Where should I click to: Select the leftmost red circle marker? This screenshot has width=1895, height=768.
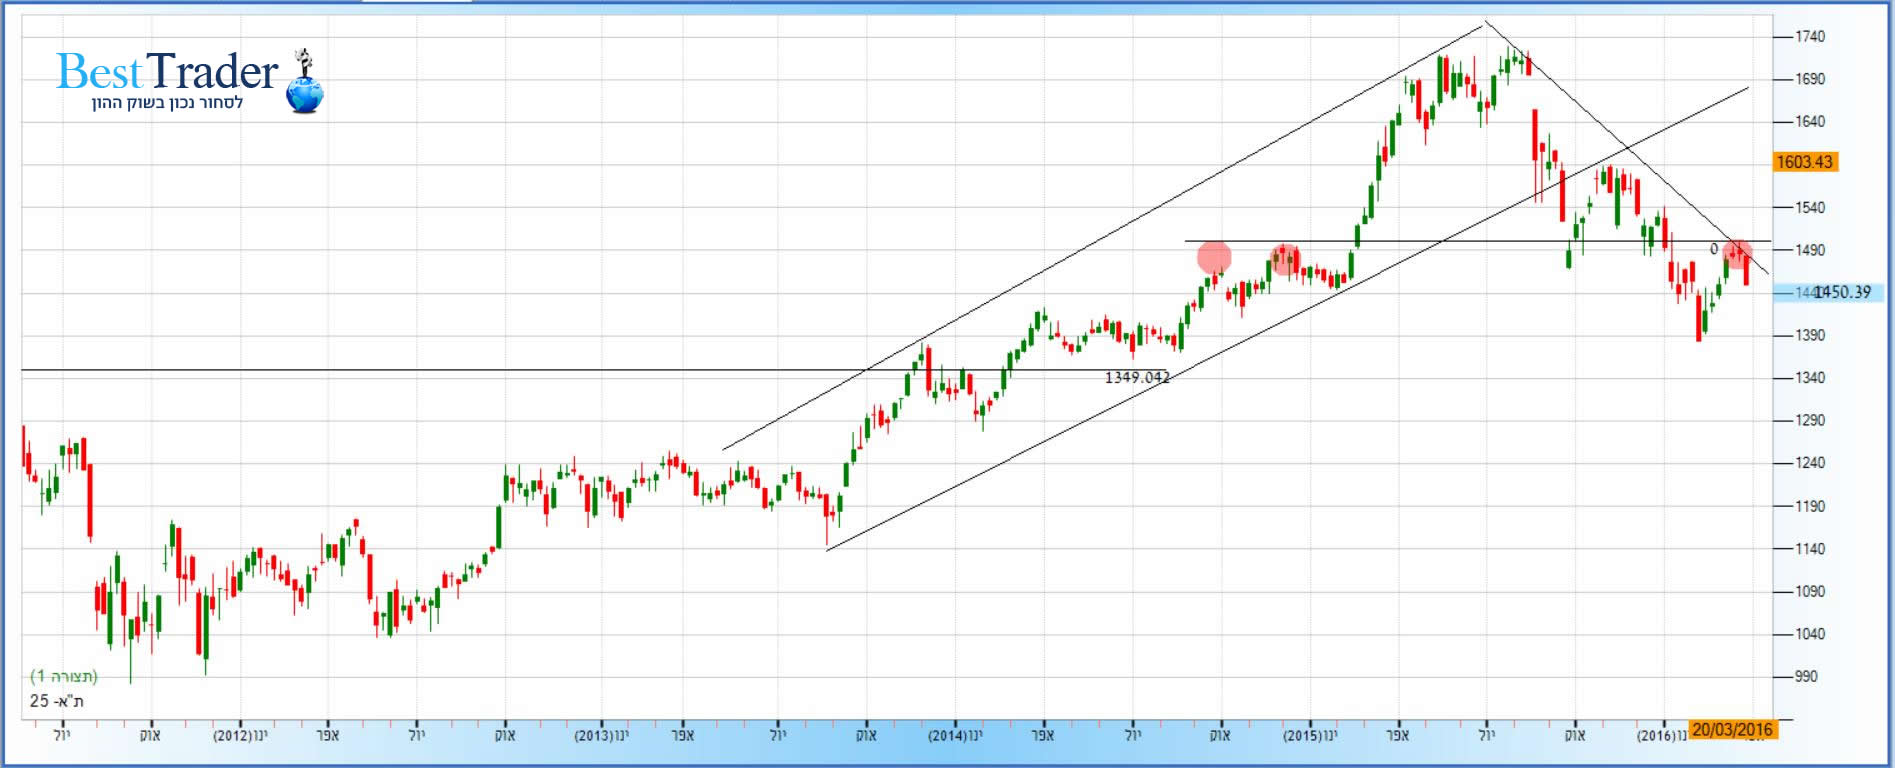point(1214,258)
